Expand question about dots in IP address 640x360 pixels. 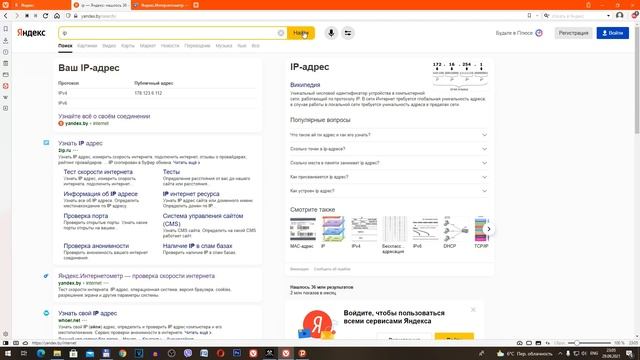click(x=389, y=149)
